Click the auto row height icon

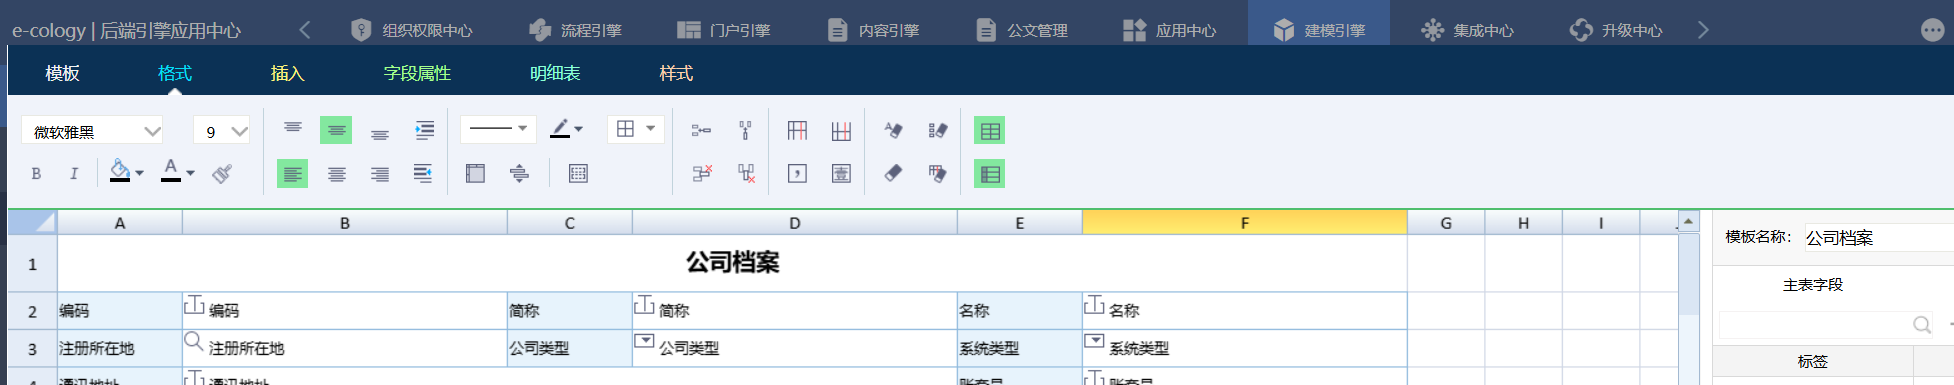(x=519, y=174)
